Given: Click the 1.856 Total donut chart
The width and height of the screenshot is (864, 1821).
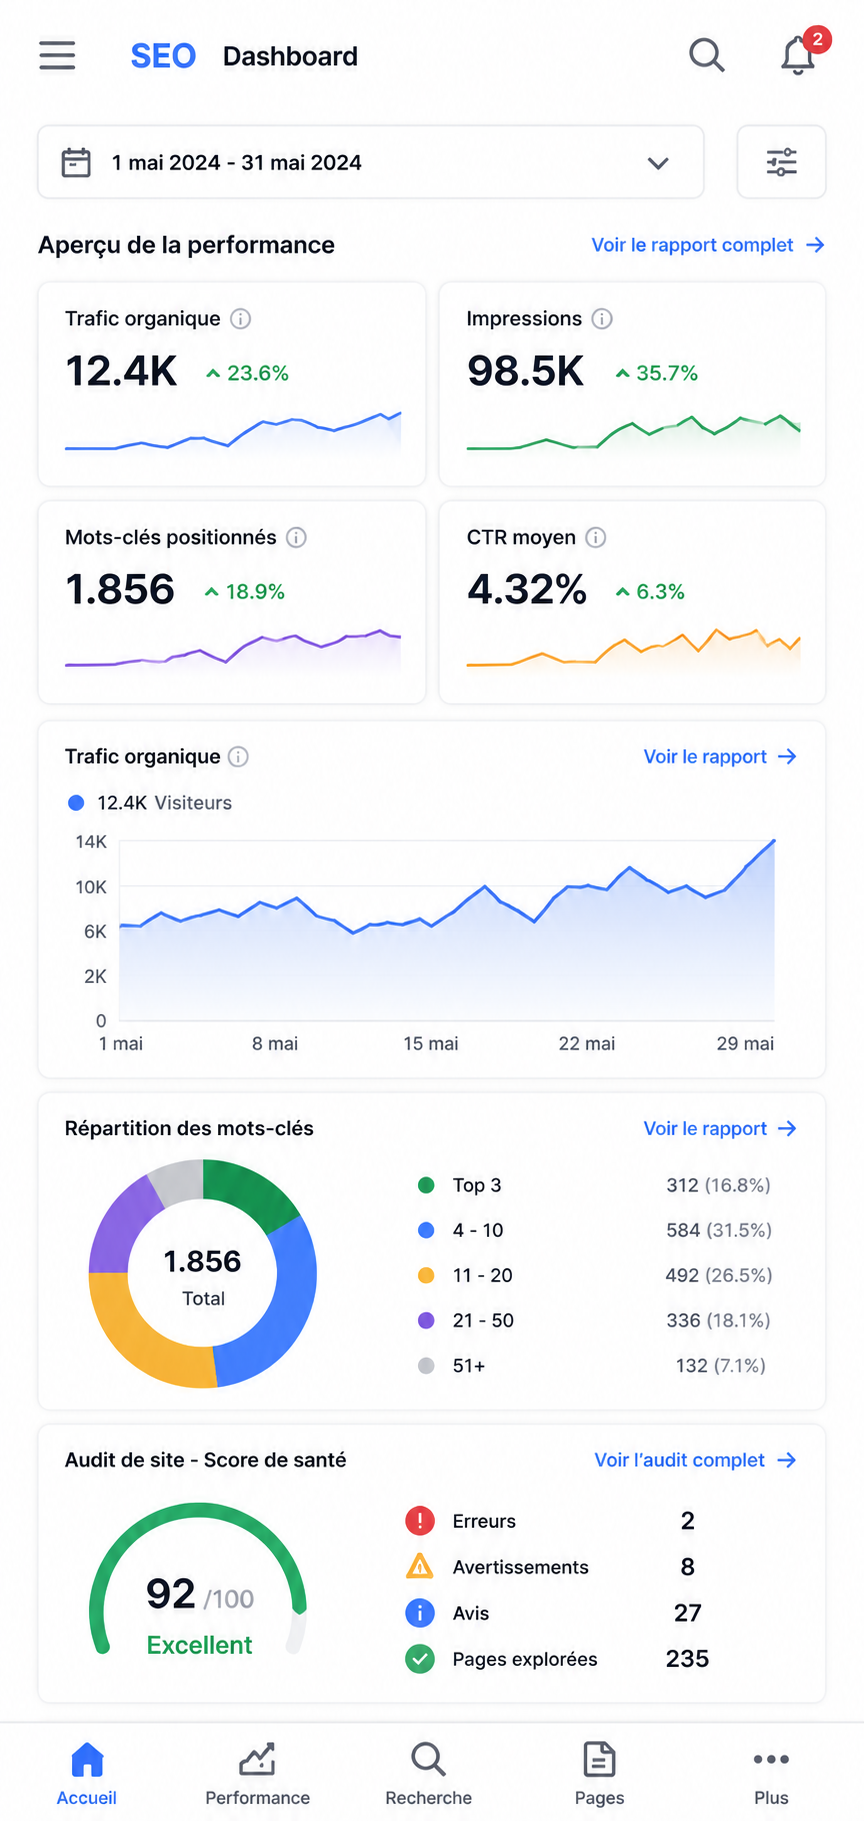Looking at the screenshot, I should 203,1274.
